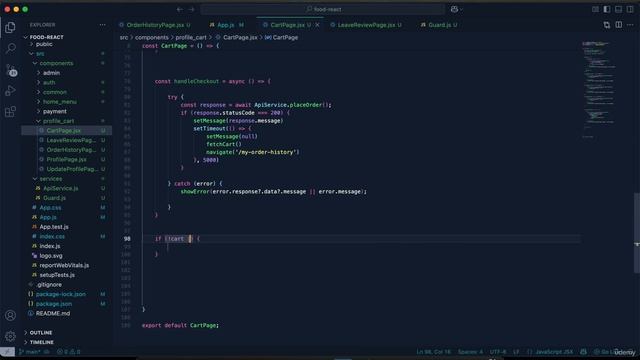This screenshot has width=640, height=360.
Task: Expand the payment folder
Action: [x=55, y=111]
